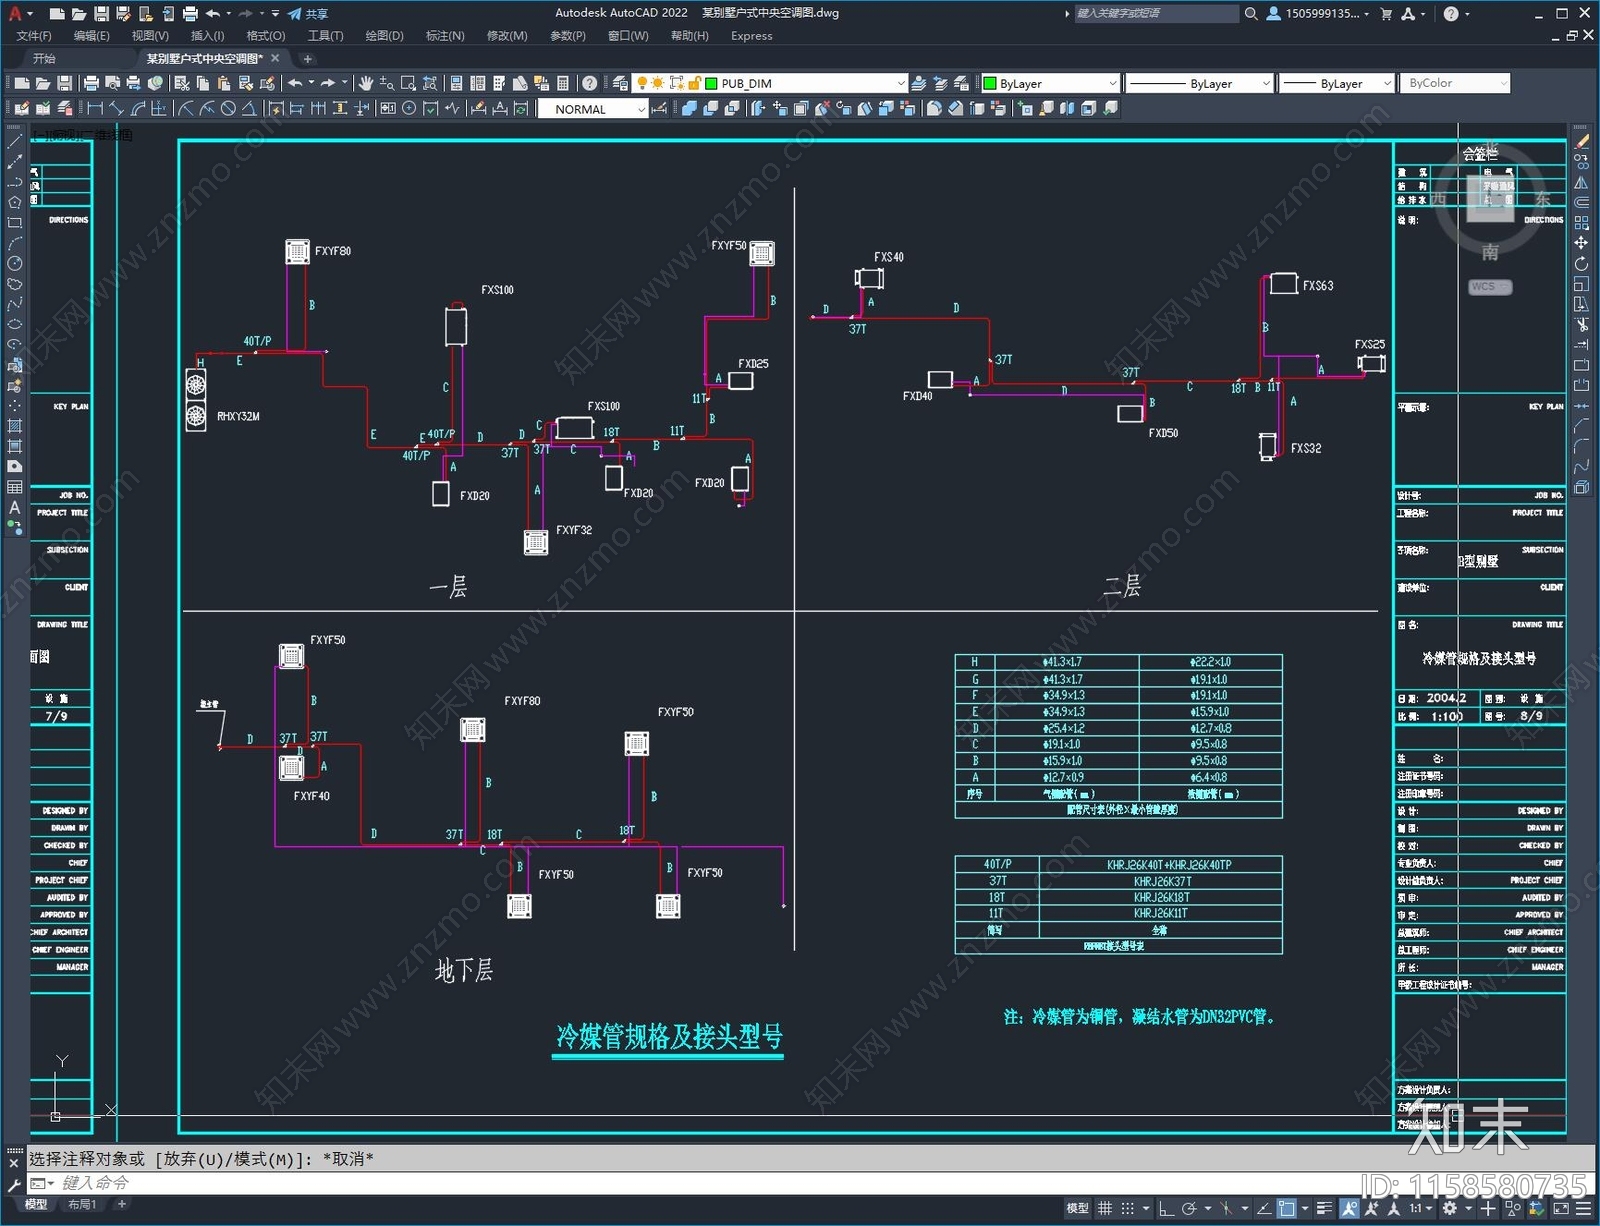The height and width of the screenshot is (1226, 1600).
Task: Click the layer on/off lightbulb icon
Action: pos(642,83)
